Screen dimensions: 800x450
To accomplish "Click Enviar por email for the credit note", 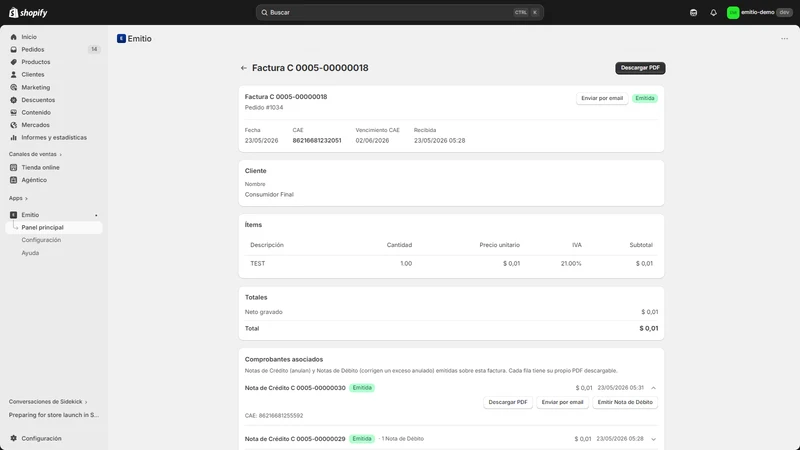I will point(562,402).
